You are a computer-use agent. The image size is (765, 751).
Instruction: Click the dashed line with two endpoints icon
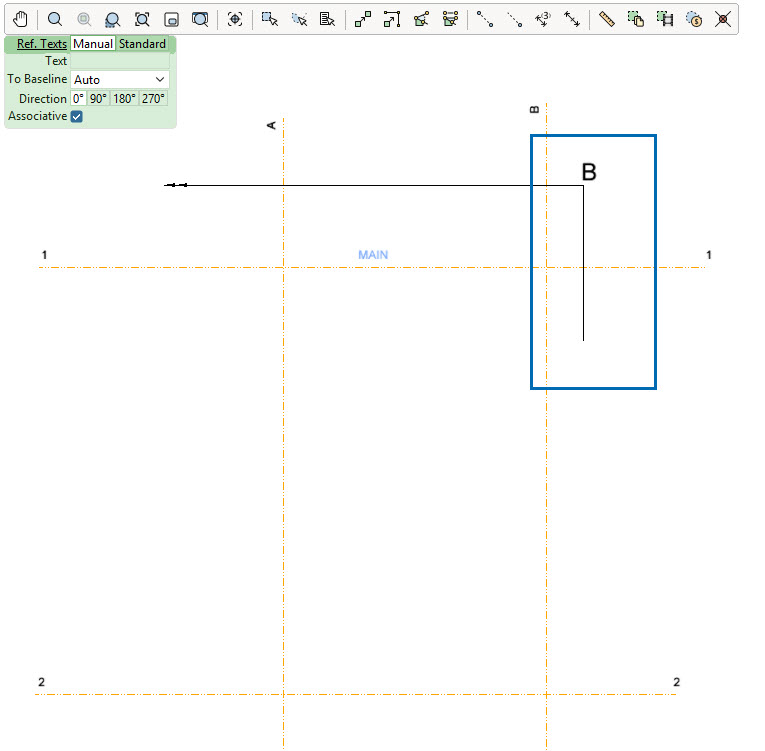click(x=485, y=20)
